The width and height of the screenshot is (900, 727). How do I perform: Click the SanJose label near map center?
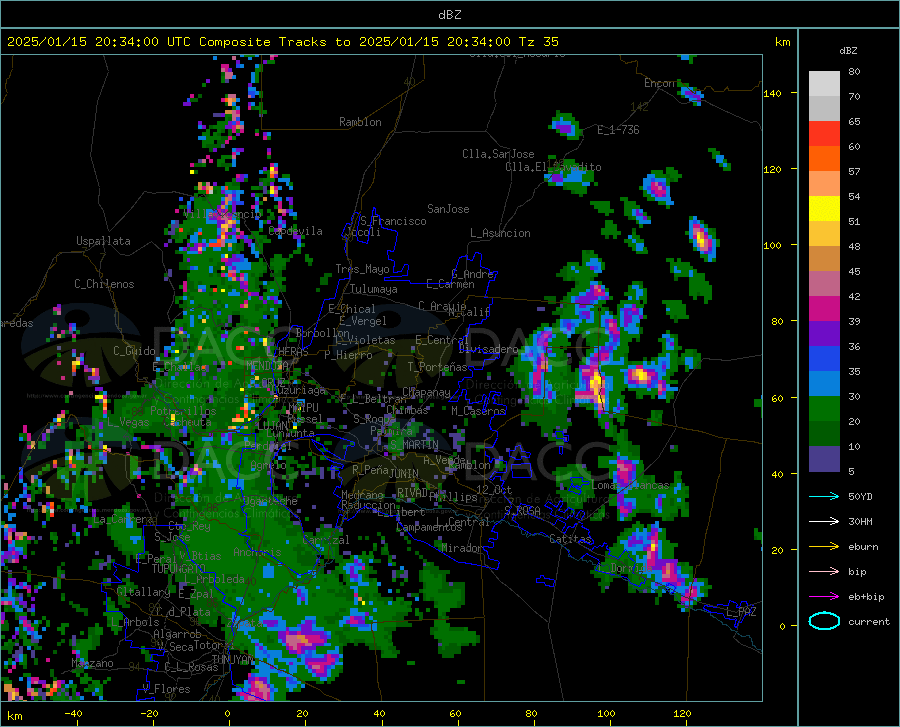point(448,209)
